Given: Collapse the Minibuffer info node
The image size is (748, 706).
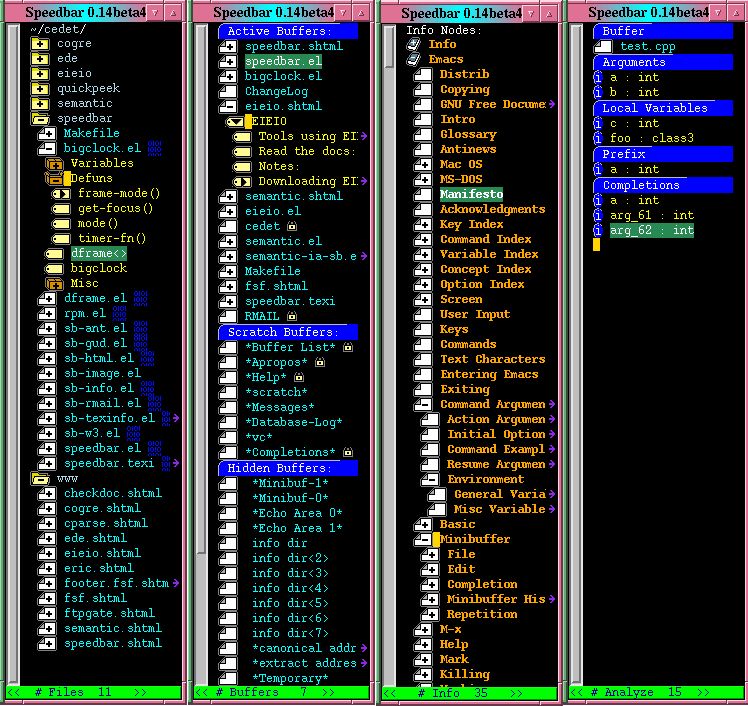Looking at the screenshot, I should pyautogui.click(x=424, y=539).
